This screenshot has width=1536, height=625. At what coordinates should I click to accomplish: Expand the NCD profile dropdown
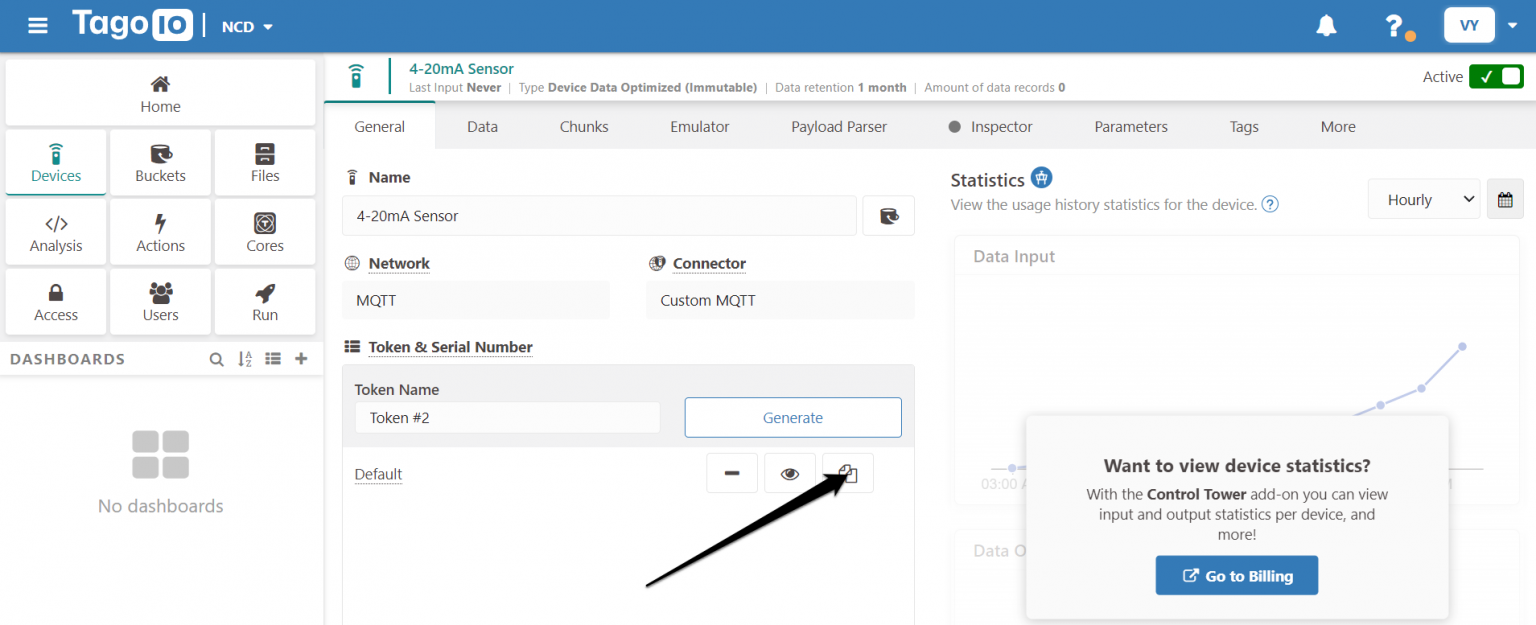(x=247, y=27)
